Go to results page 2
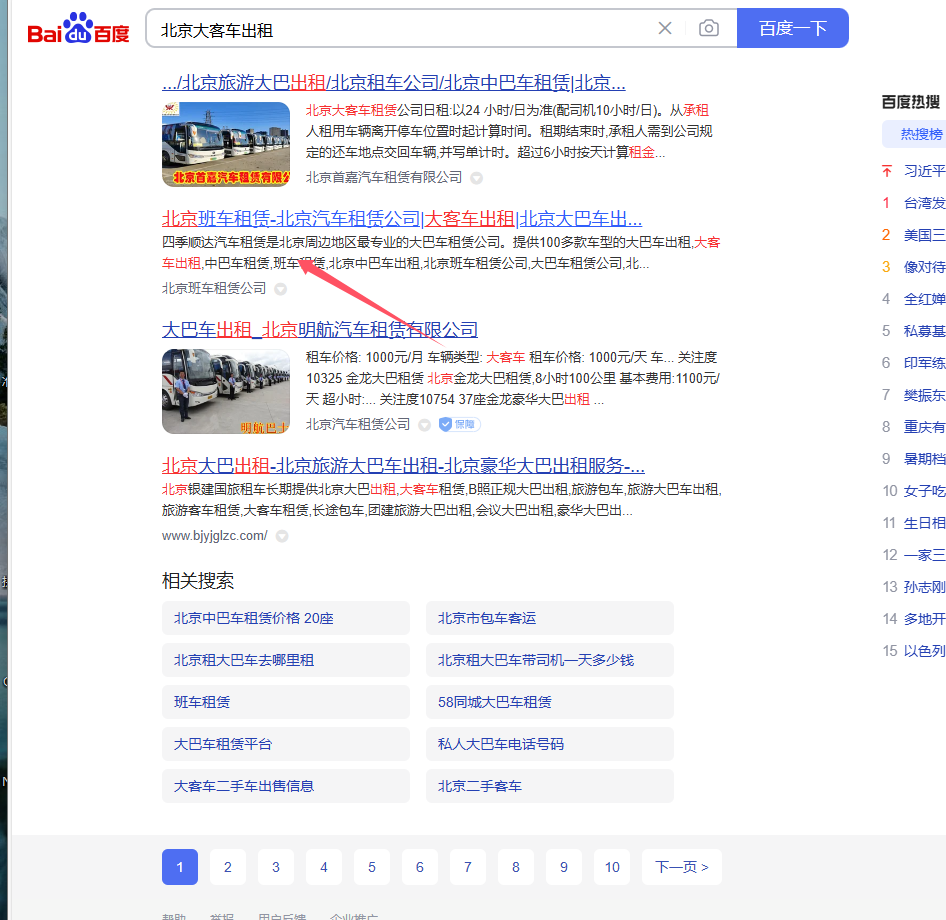The height and width of the screenshot is (920, 946). 227,867
